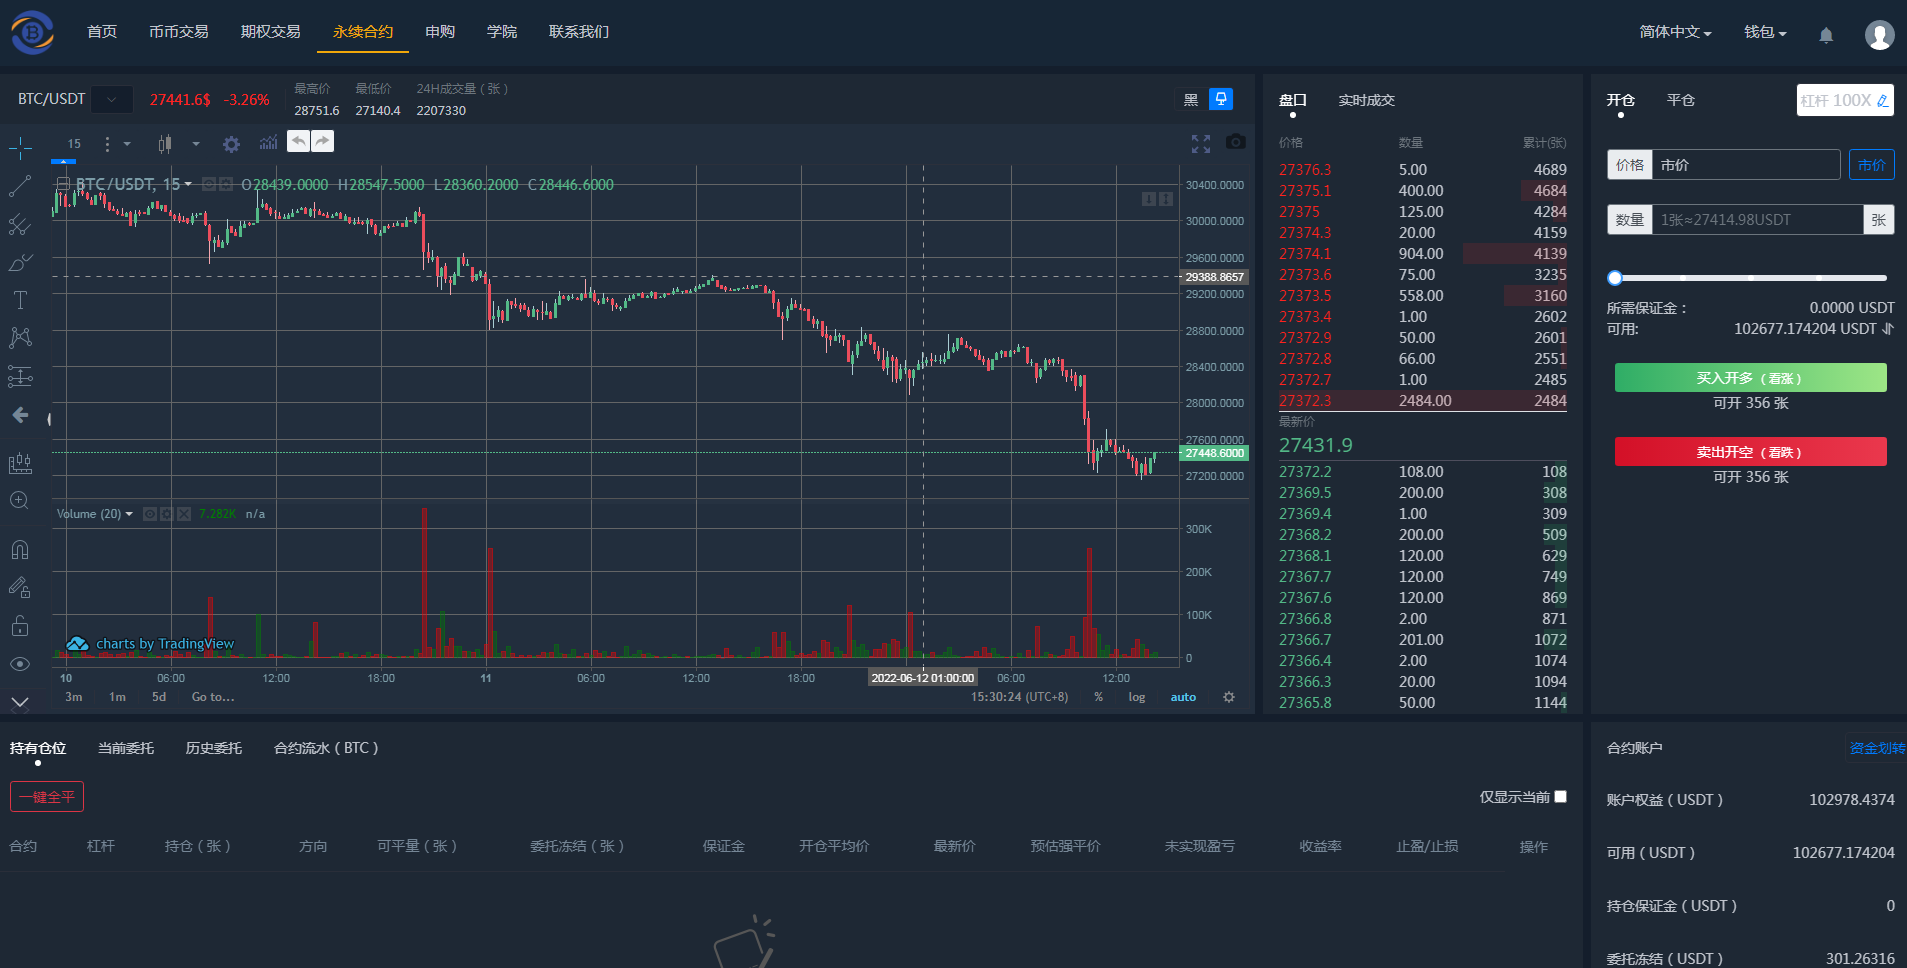
Task: Remove Volume indicator with X
Action: coord(184,514)
